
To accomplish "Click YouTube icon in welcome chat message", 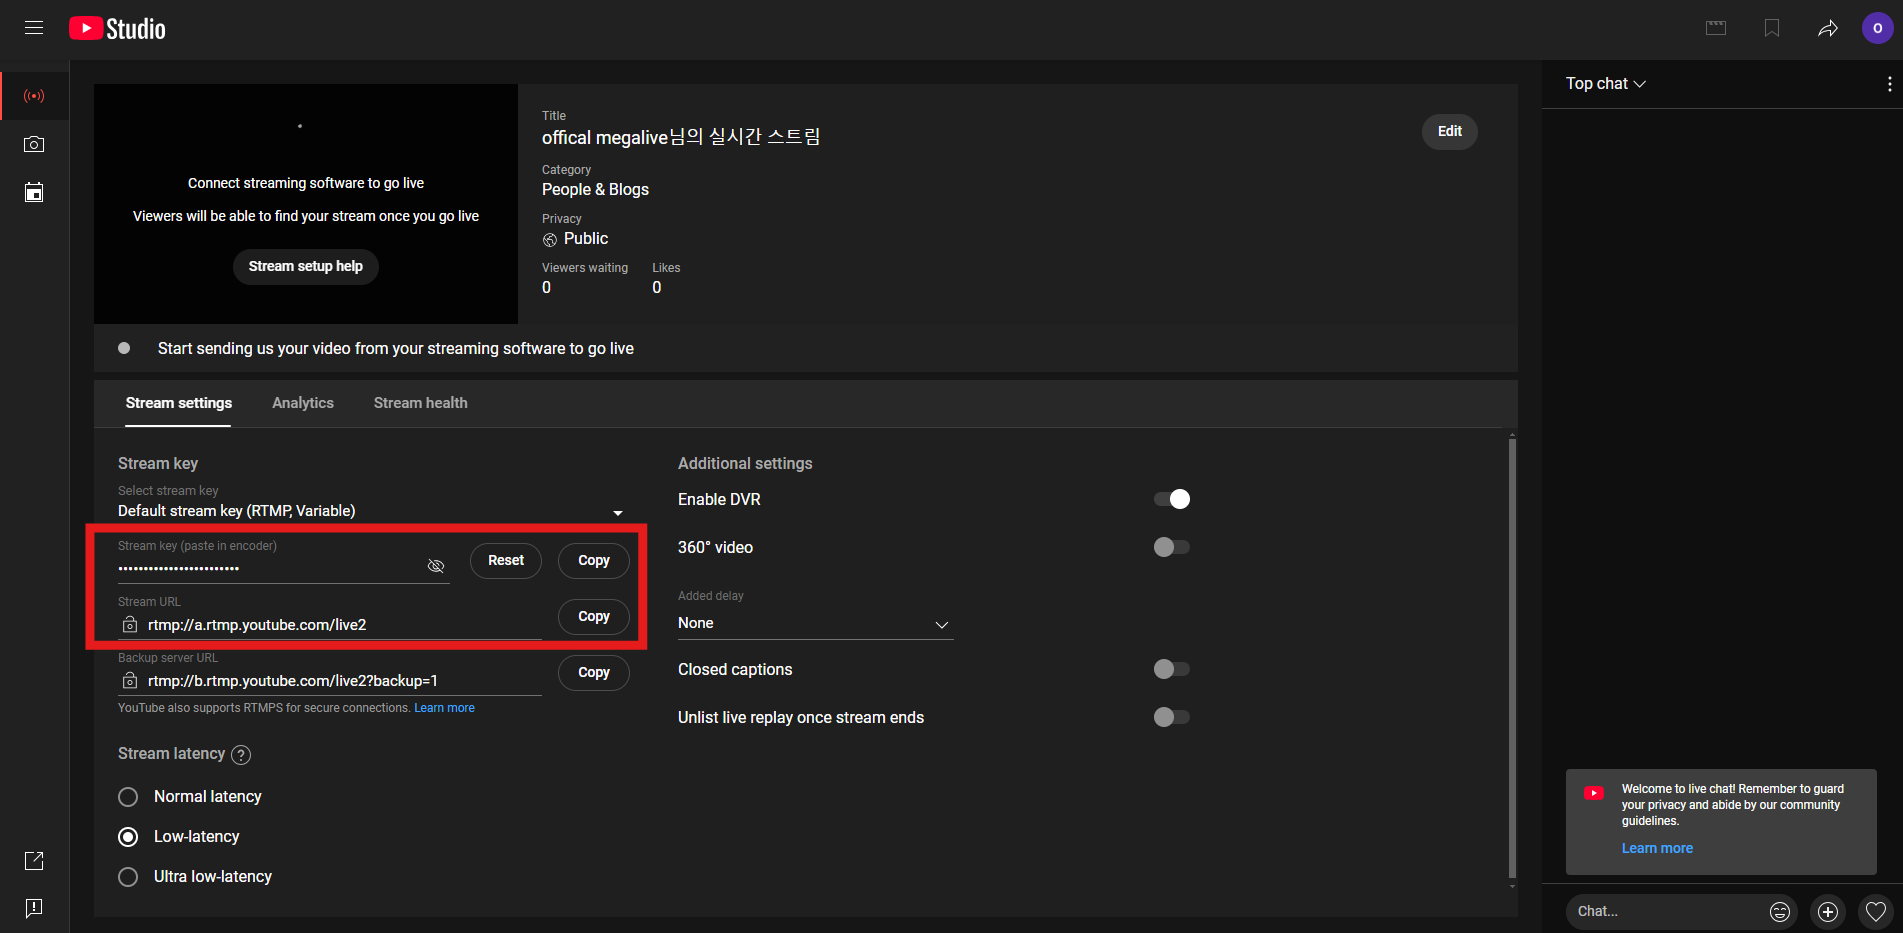I will (x=1594, y=793).
